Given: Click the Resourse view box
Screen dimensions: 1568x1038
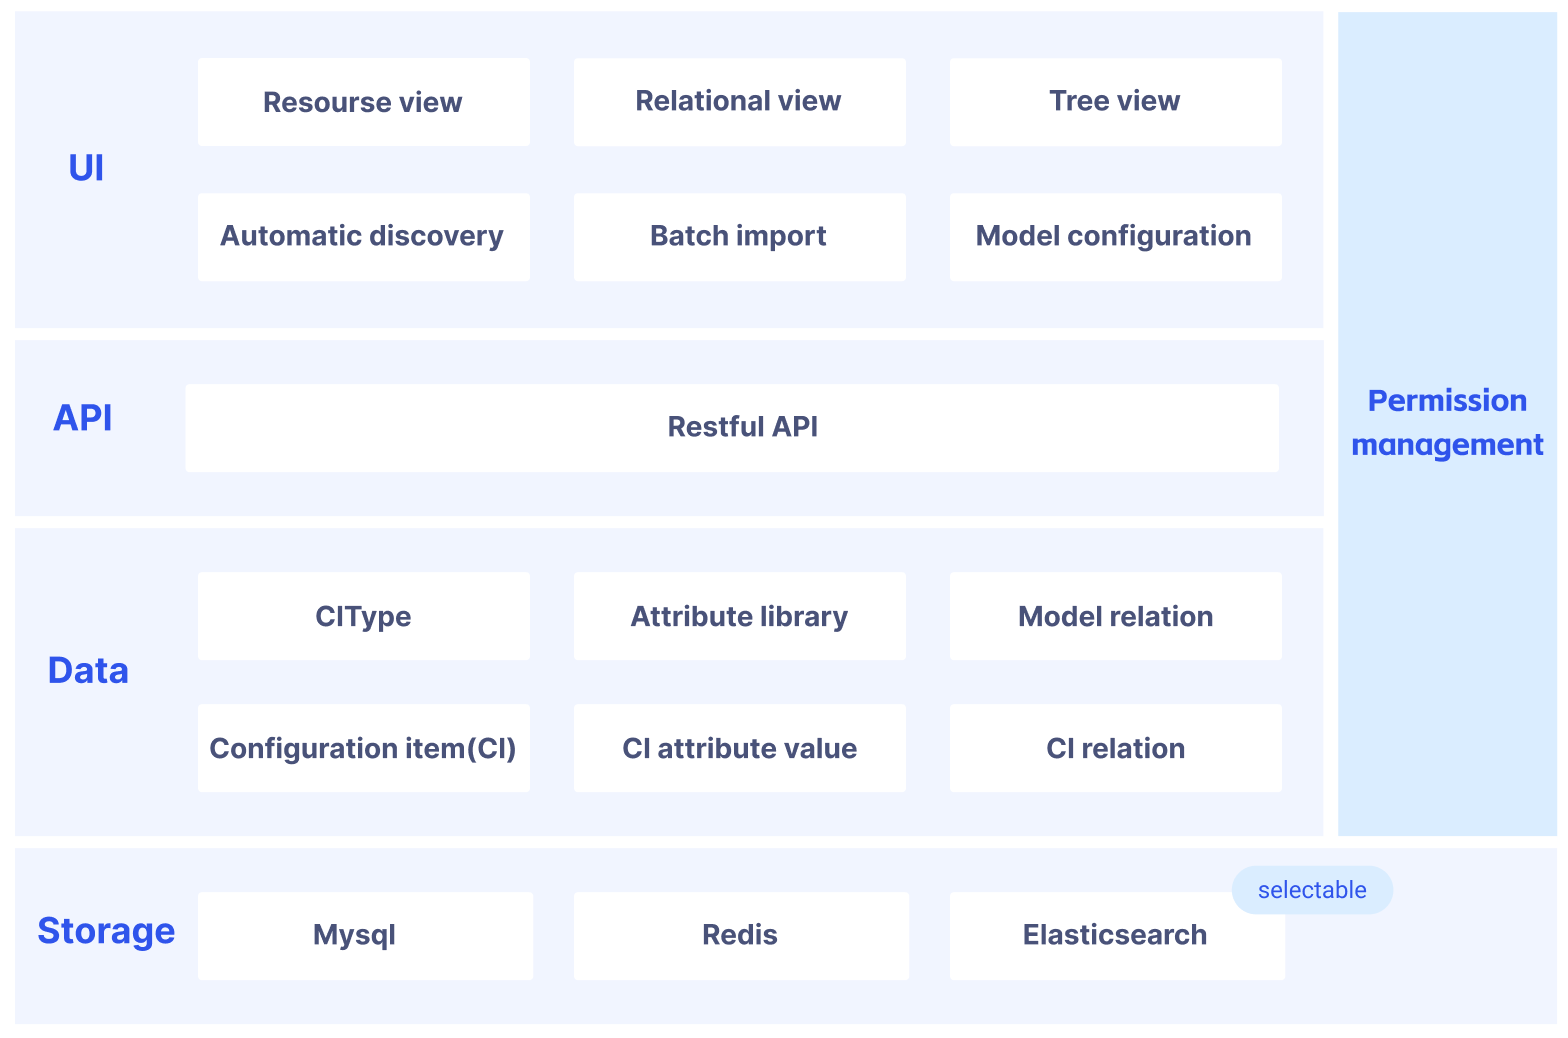Looking at the screenshot, I should [363, 102].
